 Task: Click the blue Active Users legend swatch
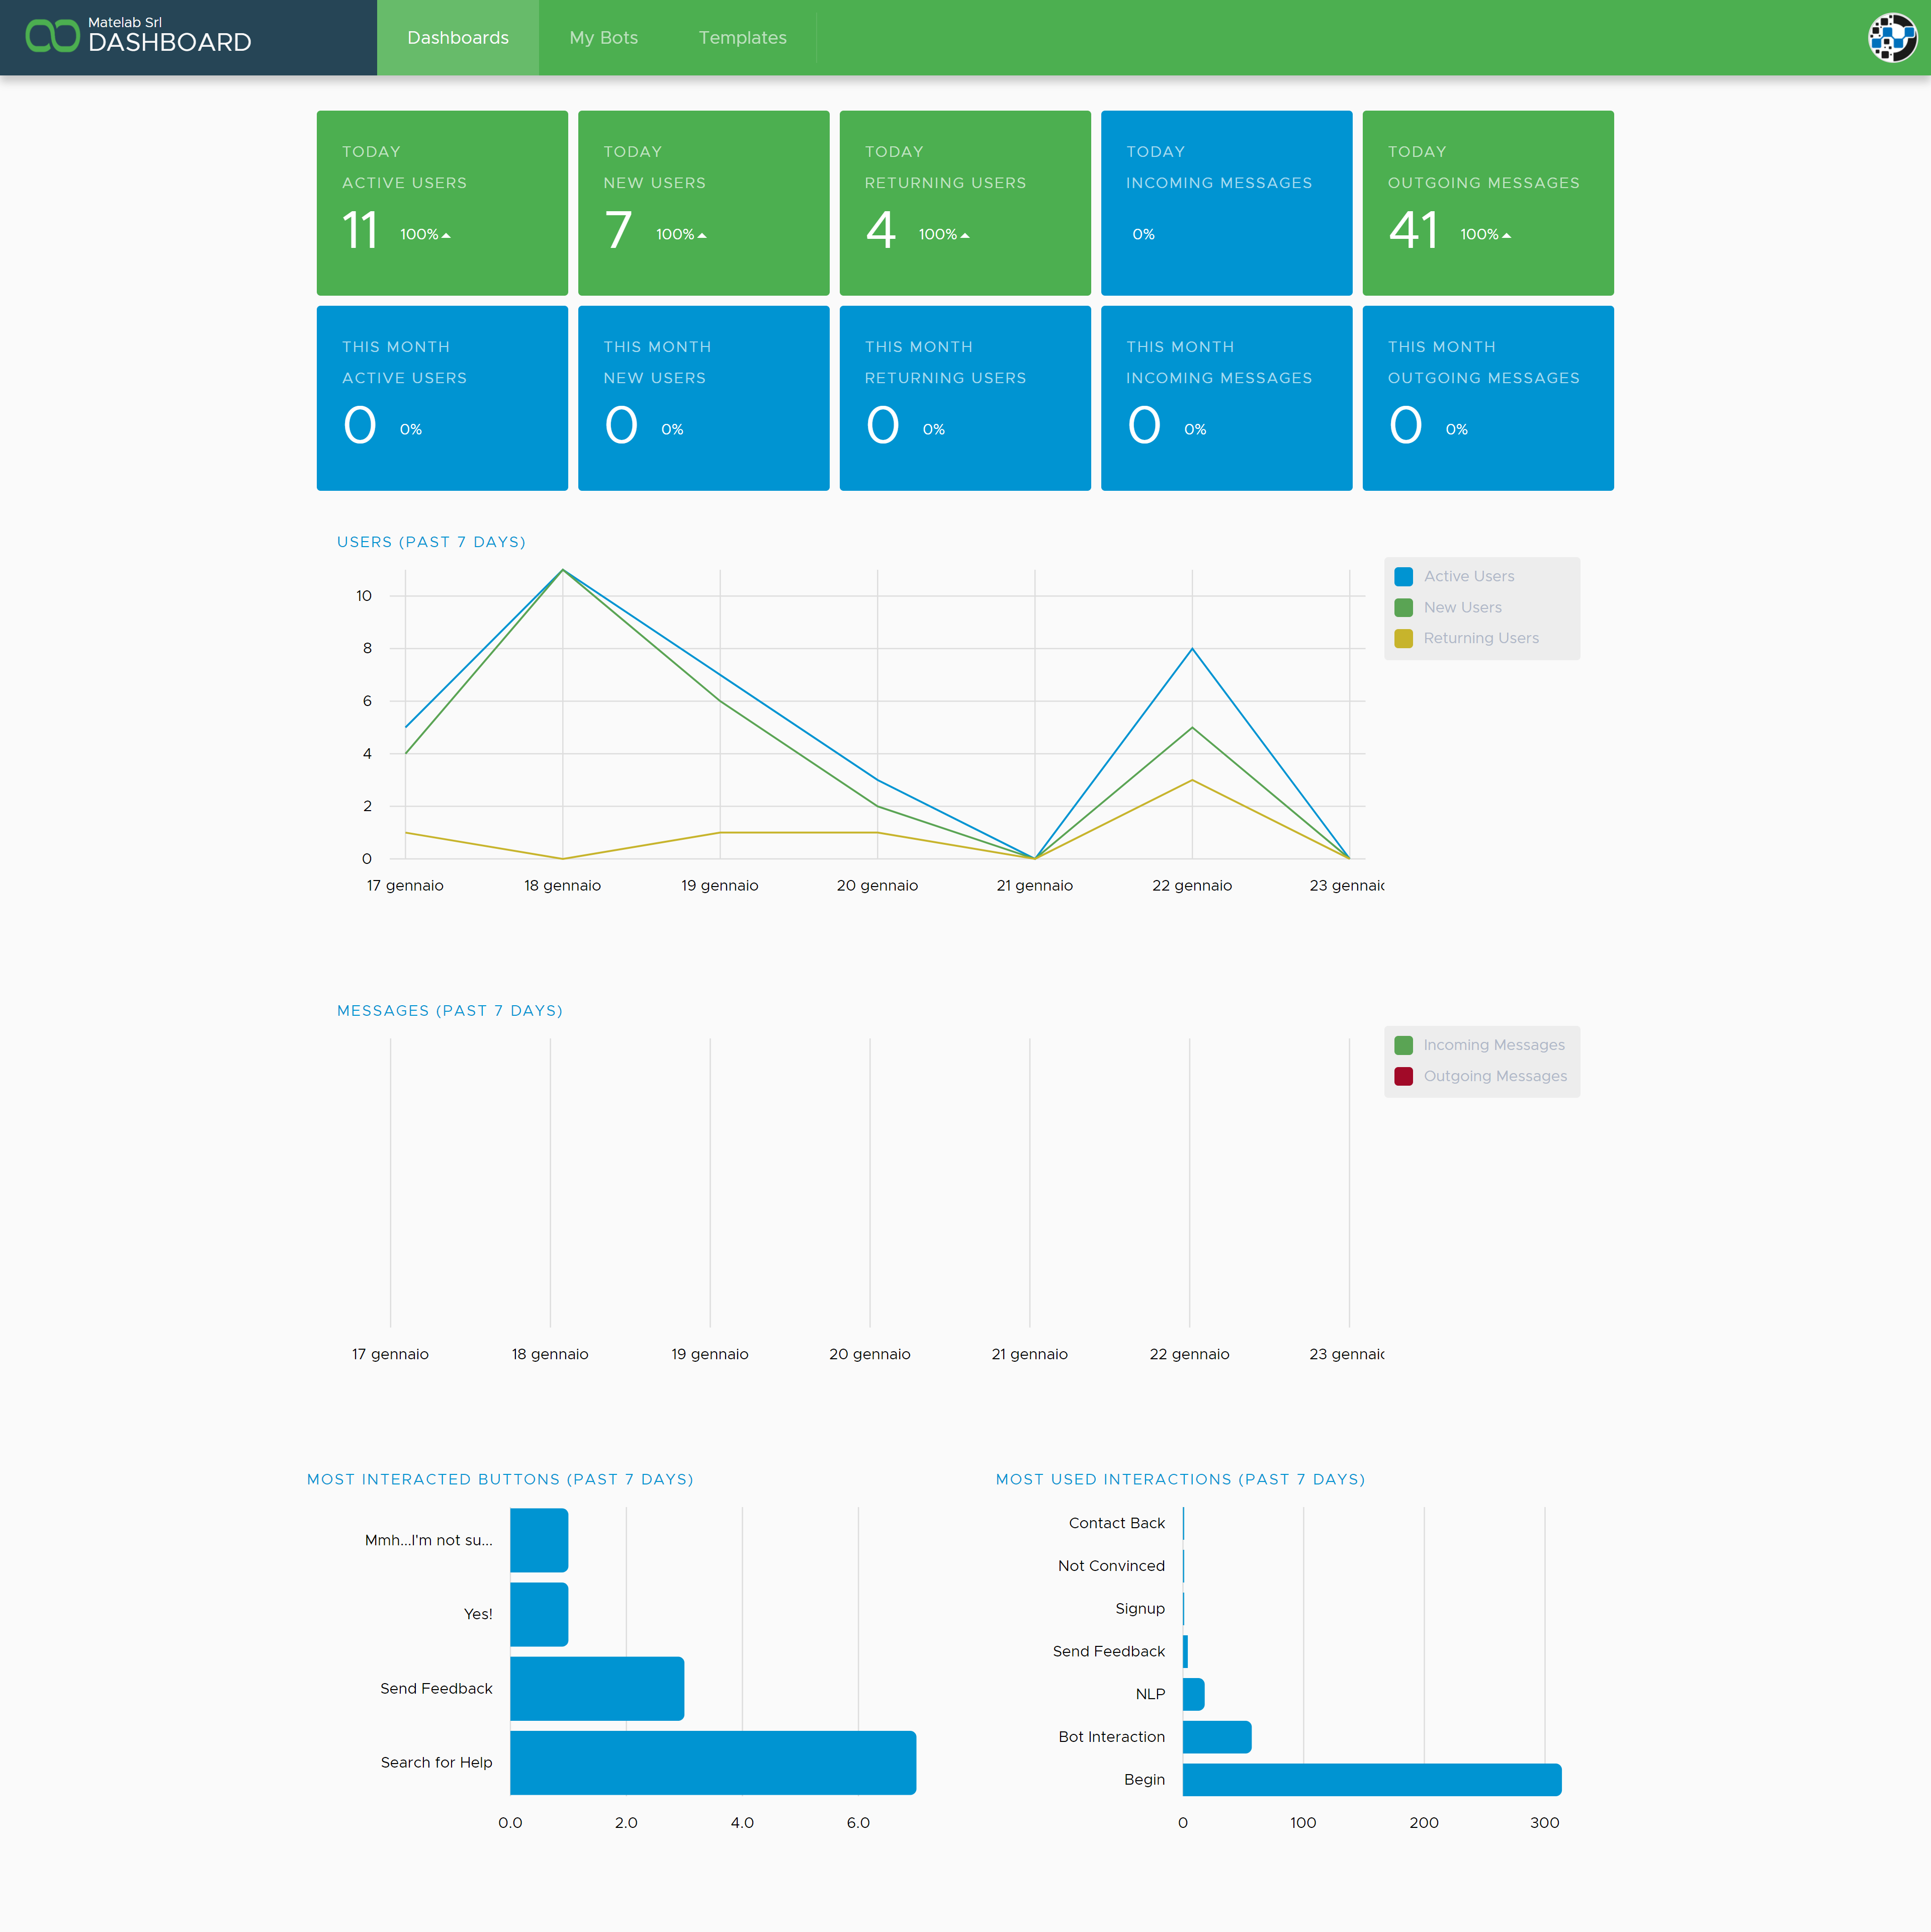pos(1403,576)
